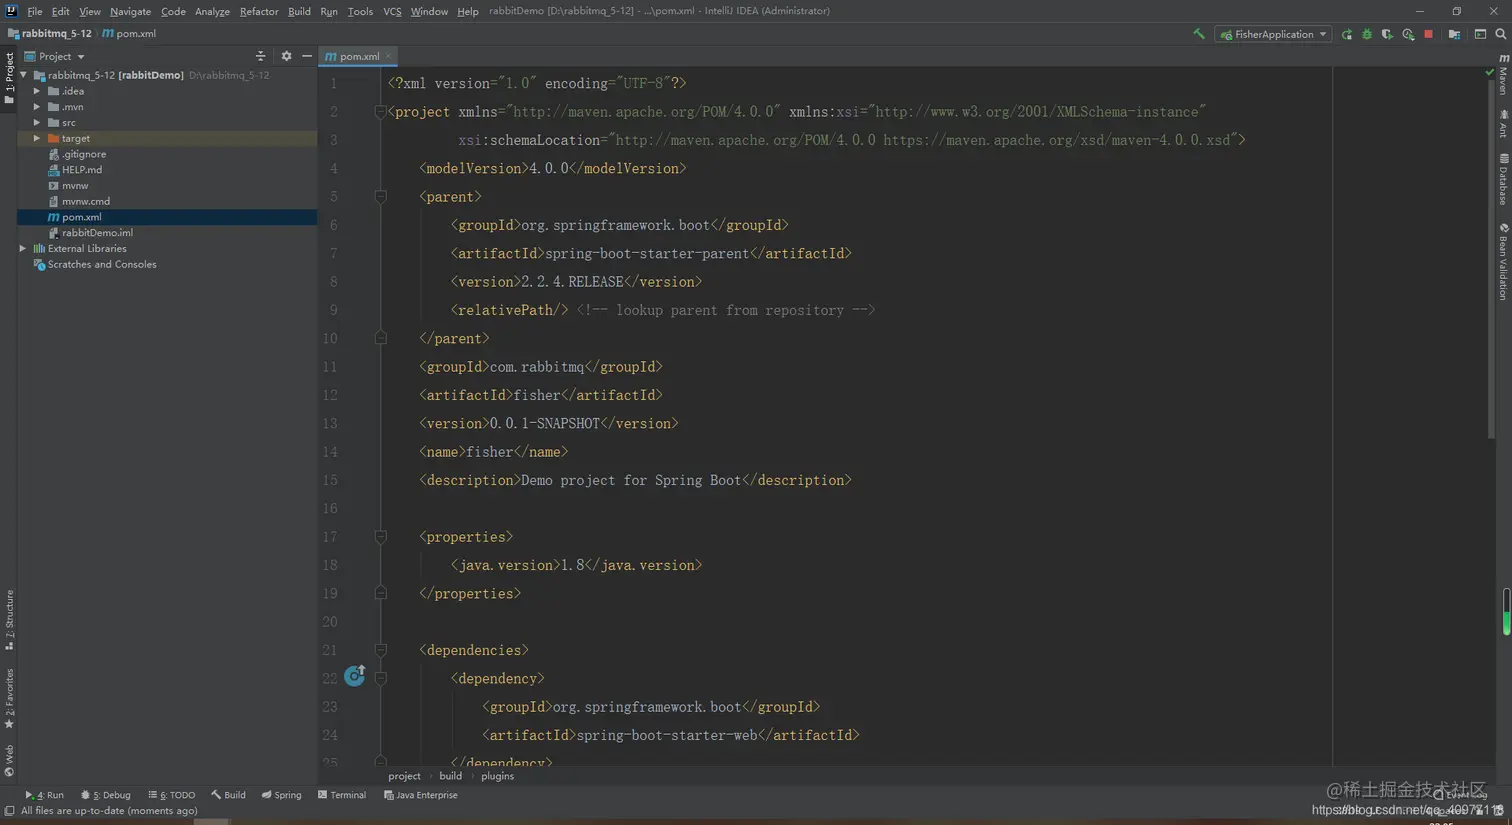Toggle the Web side tool tab
The width and height of the screenshot is (1512, 825).
click(9, 760)
